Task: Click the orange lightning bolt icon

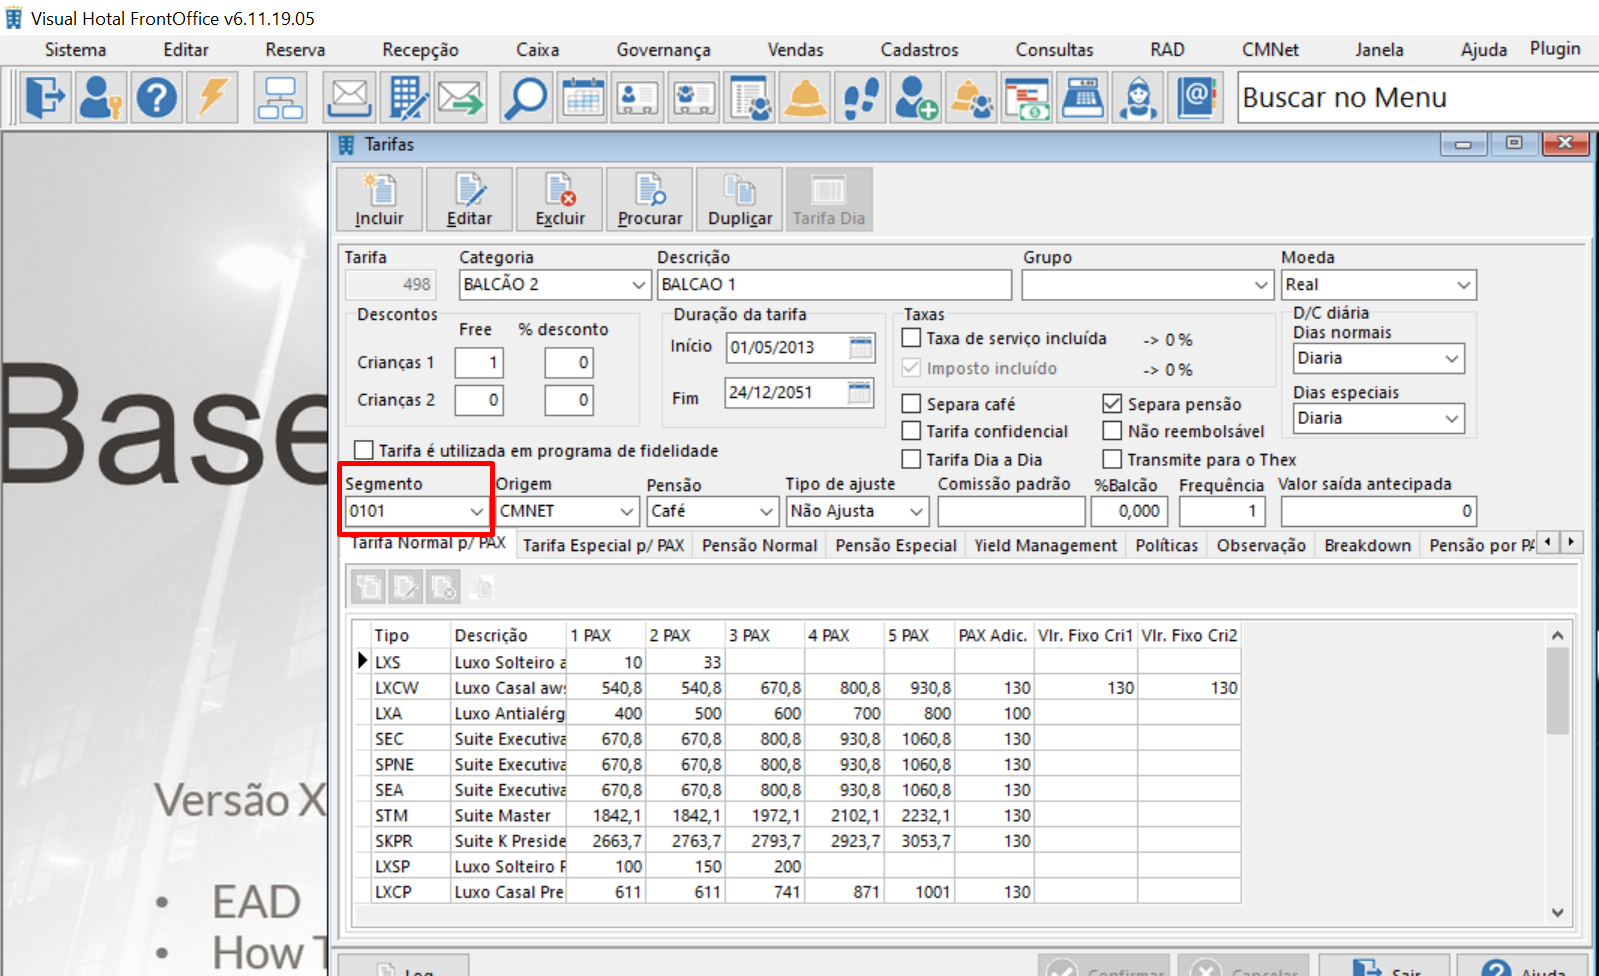Action: [213, 98]
